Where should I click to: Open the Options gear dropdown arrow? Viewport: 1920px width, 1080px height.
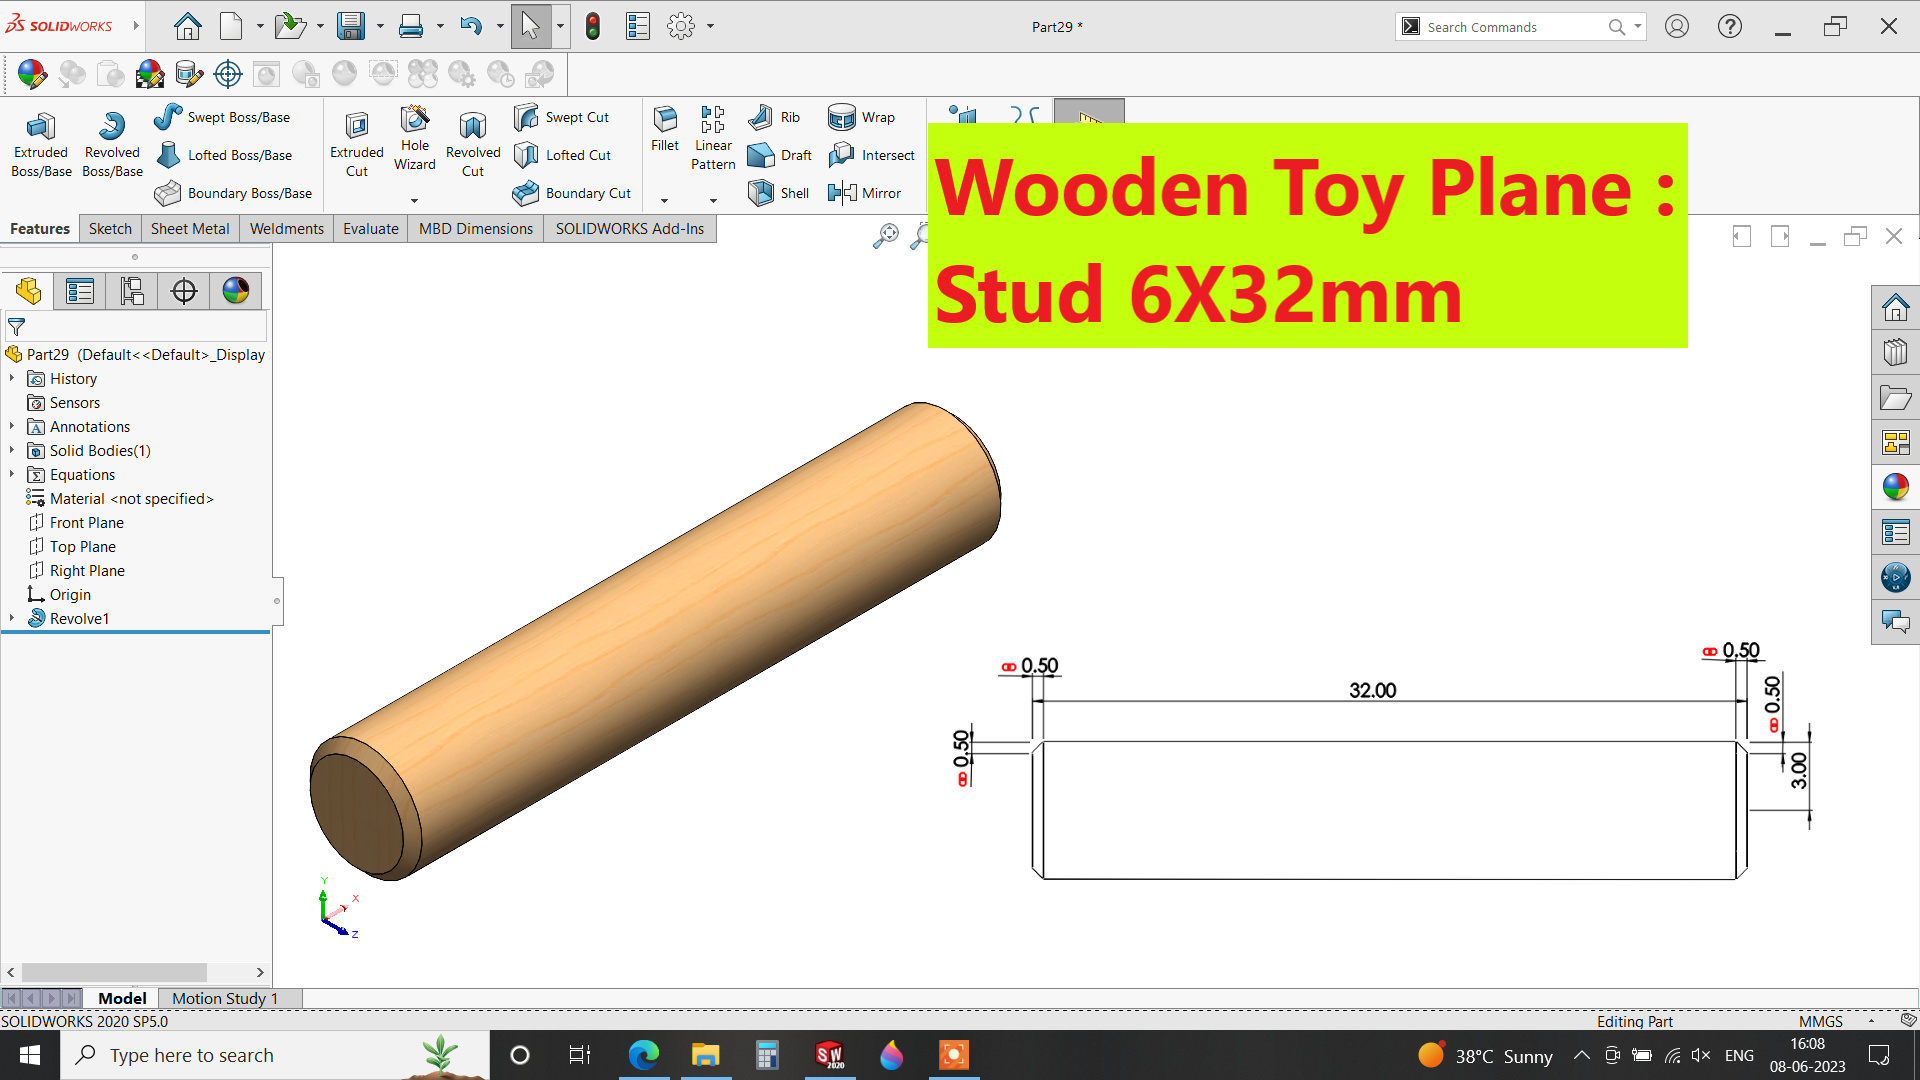pos(710,26)
